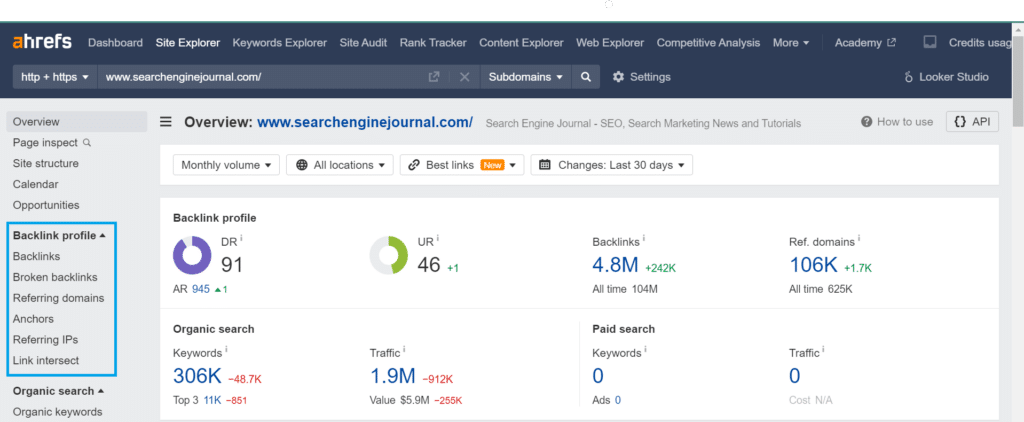Open the Subdomains mode dropdown
1024x422 pixels.
click(526, 76)
